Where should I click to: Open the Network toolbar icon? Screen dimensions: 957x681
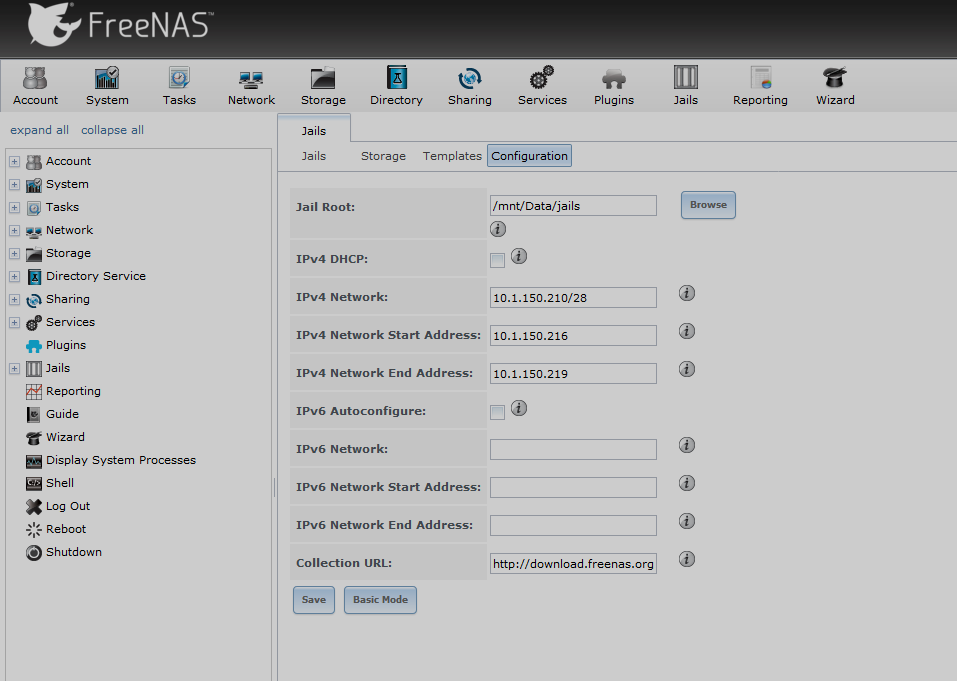[x=251, y=86]
